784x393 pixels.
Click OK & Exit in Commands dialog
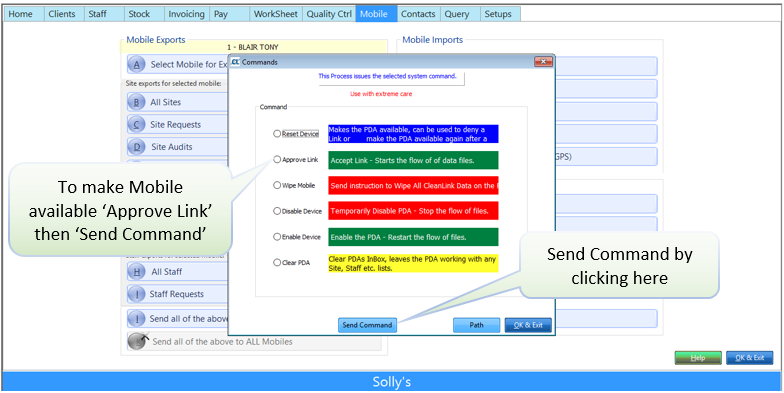(x=528, y=325)
